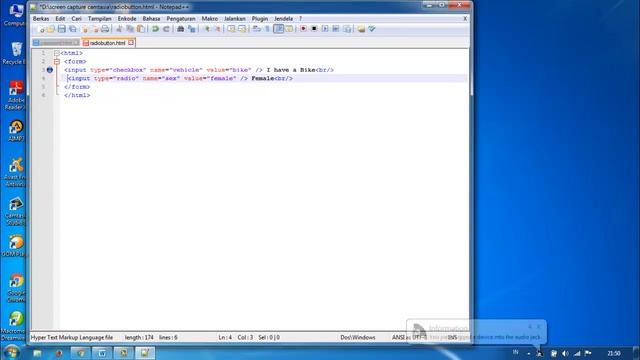Open the Tampilan menu
The height and width of the screenshot is (360, 640).
point(100,19)
